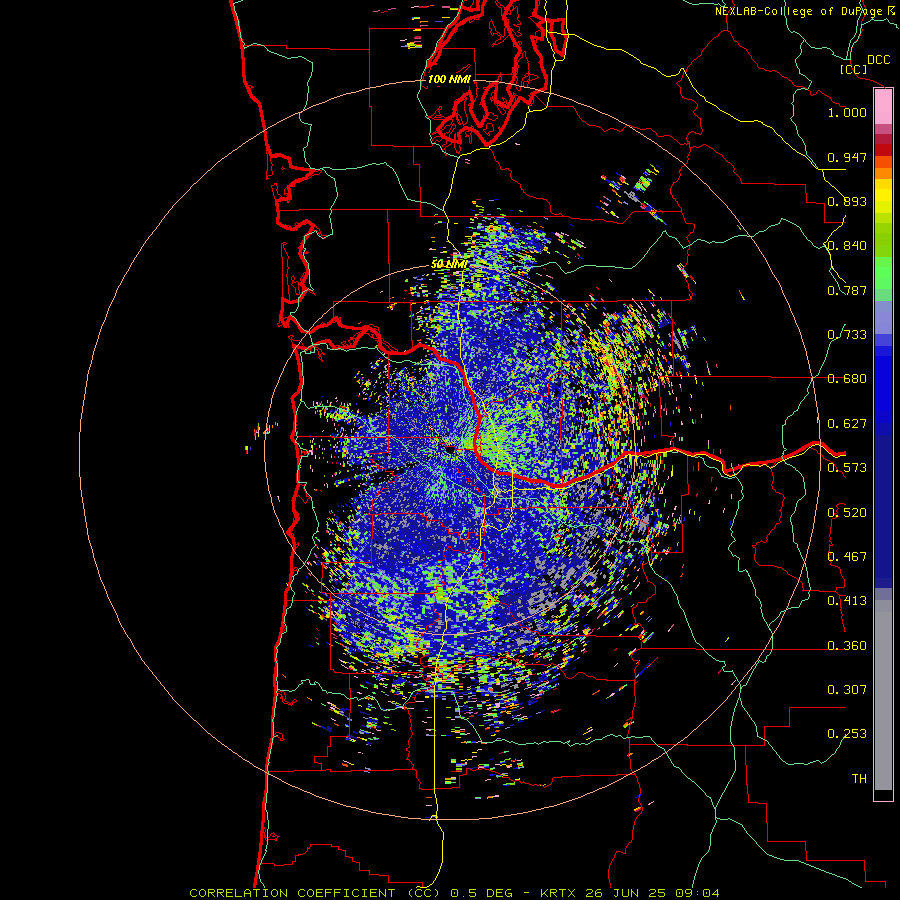900x900 pixels.
Task: Click the 0.413 color scale value
Action: click(x=847, y=601)
